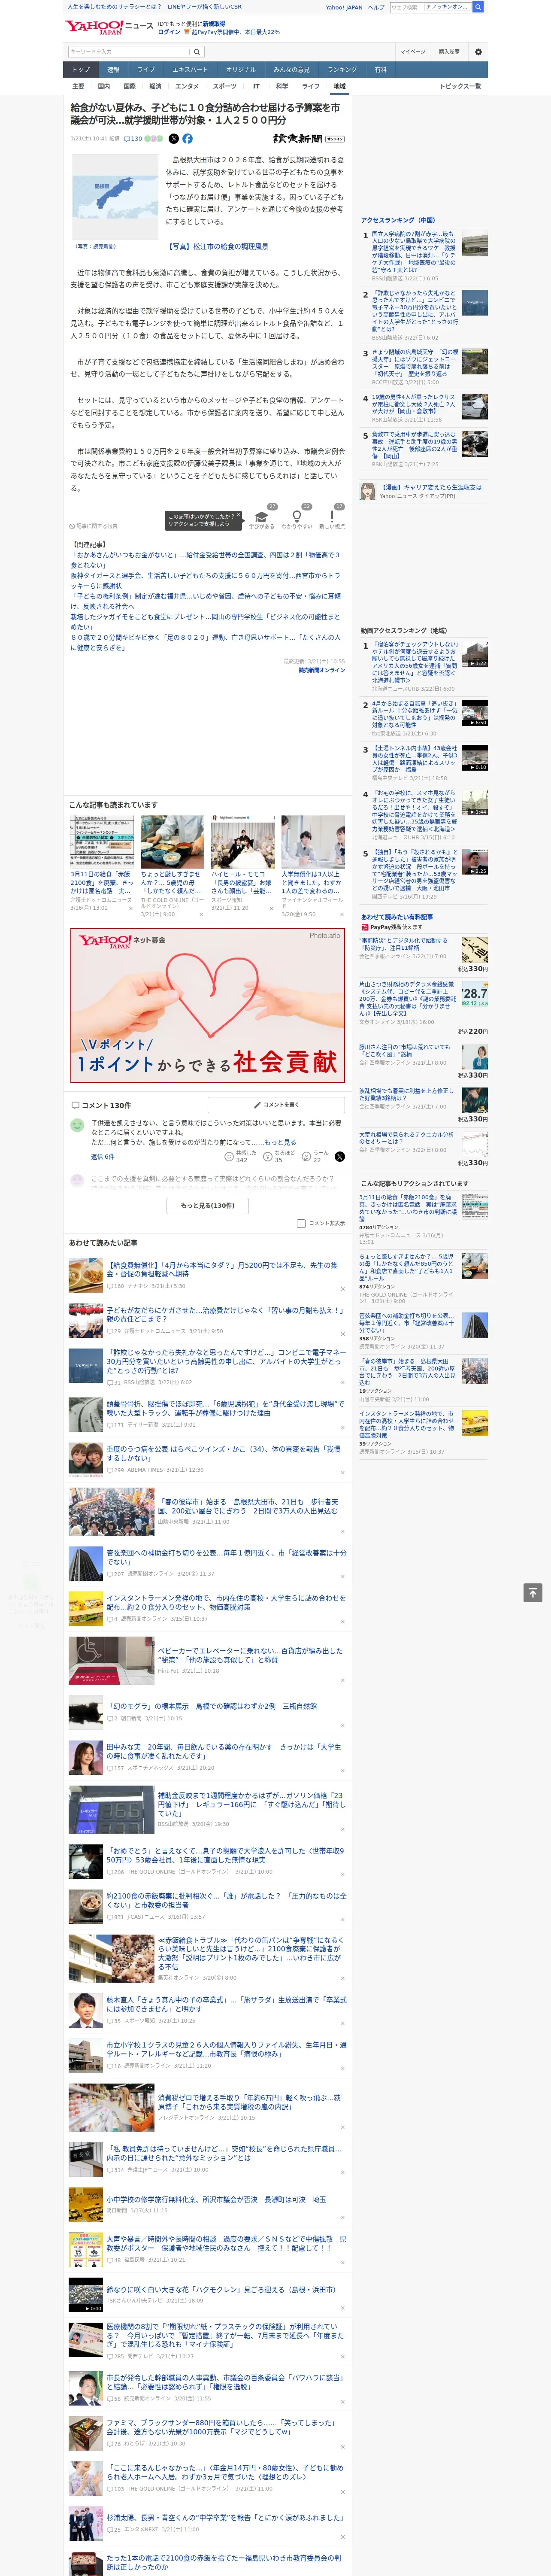Open the IT category

point(256,86)
